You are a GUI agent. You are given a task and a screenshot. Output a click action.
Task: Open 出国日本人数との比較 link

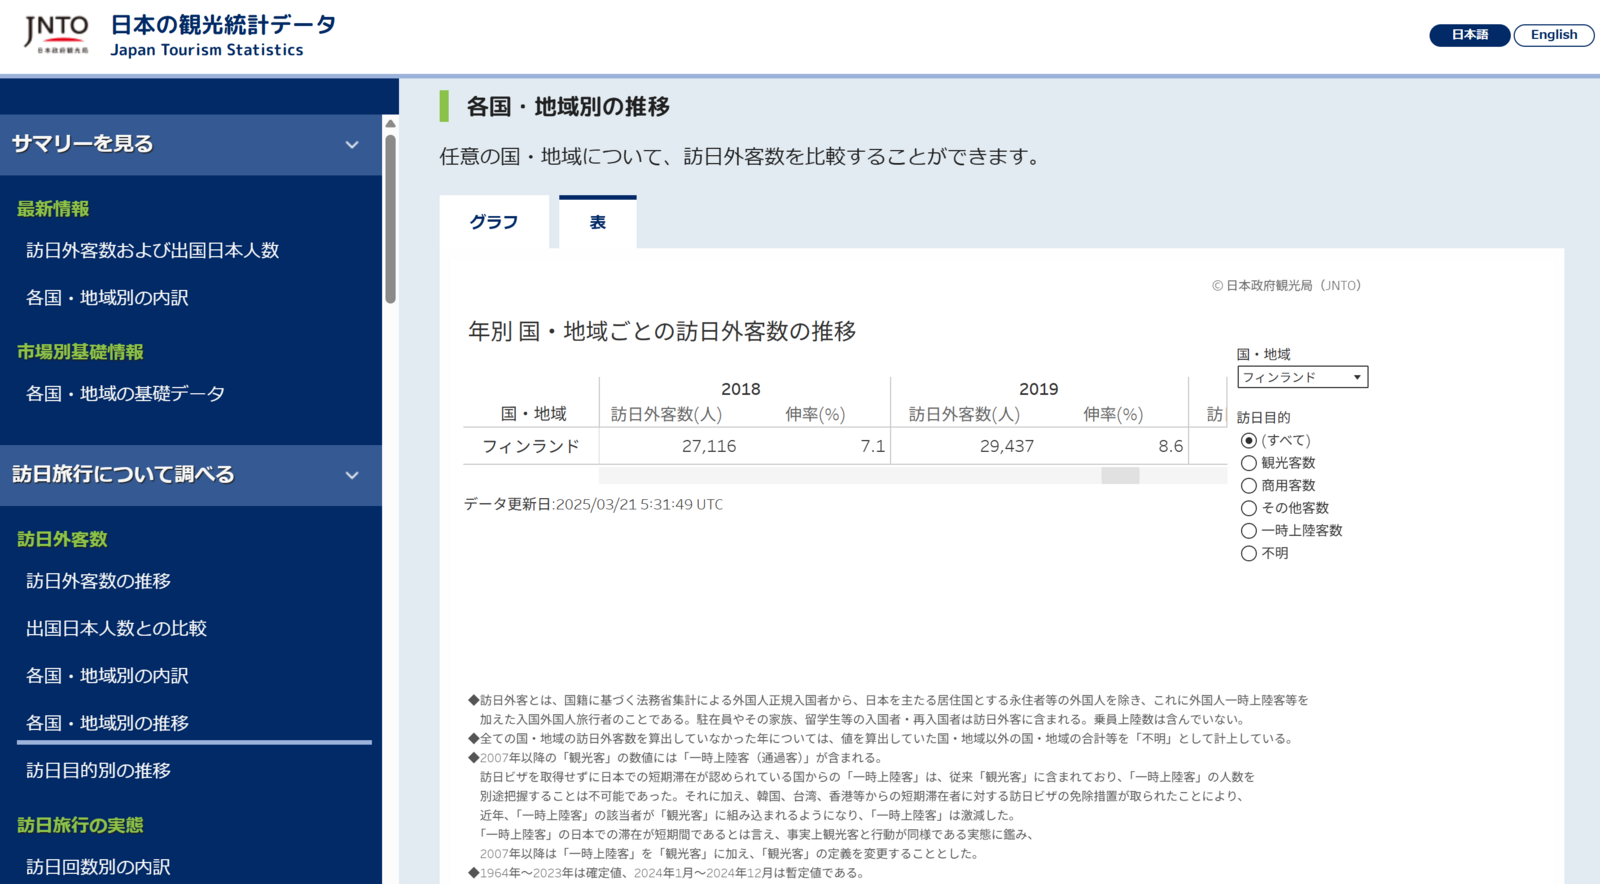(x=116, y=628)
